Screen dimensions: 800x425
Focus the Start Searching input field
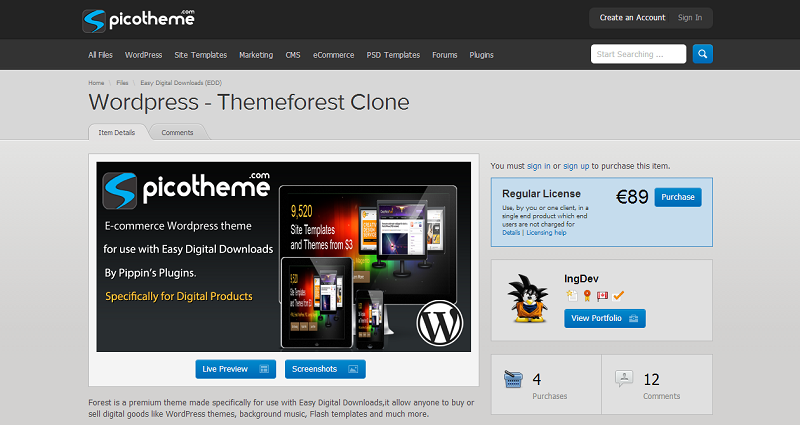click(638, 54)
